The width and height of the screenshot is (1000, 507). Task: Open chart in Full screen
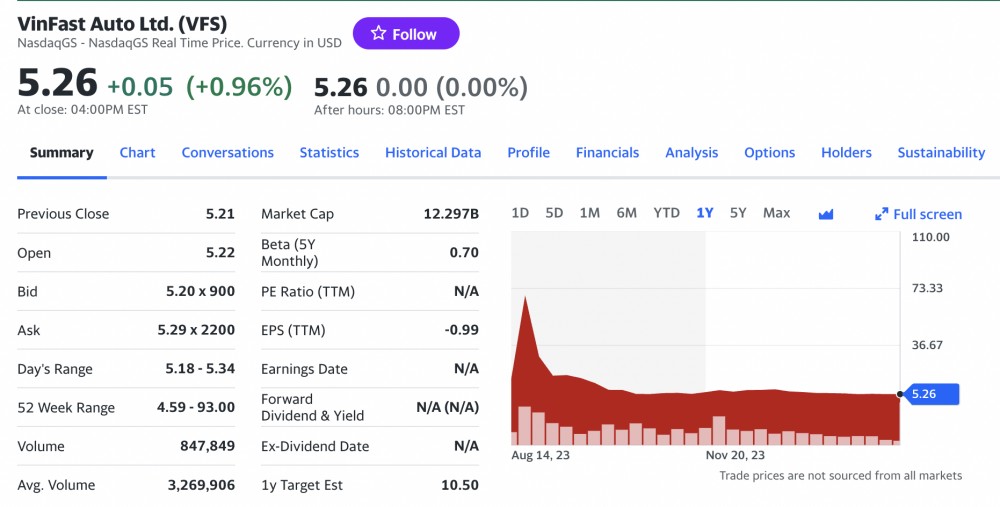(x=918, y=214)
